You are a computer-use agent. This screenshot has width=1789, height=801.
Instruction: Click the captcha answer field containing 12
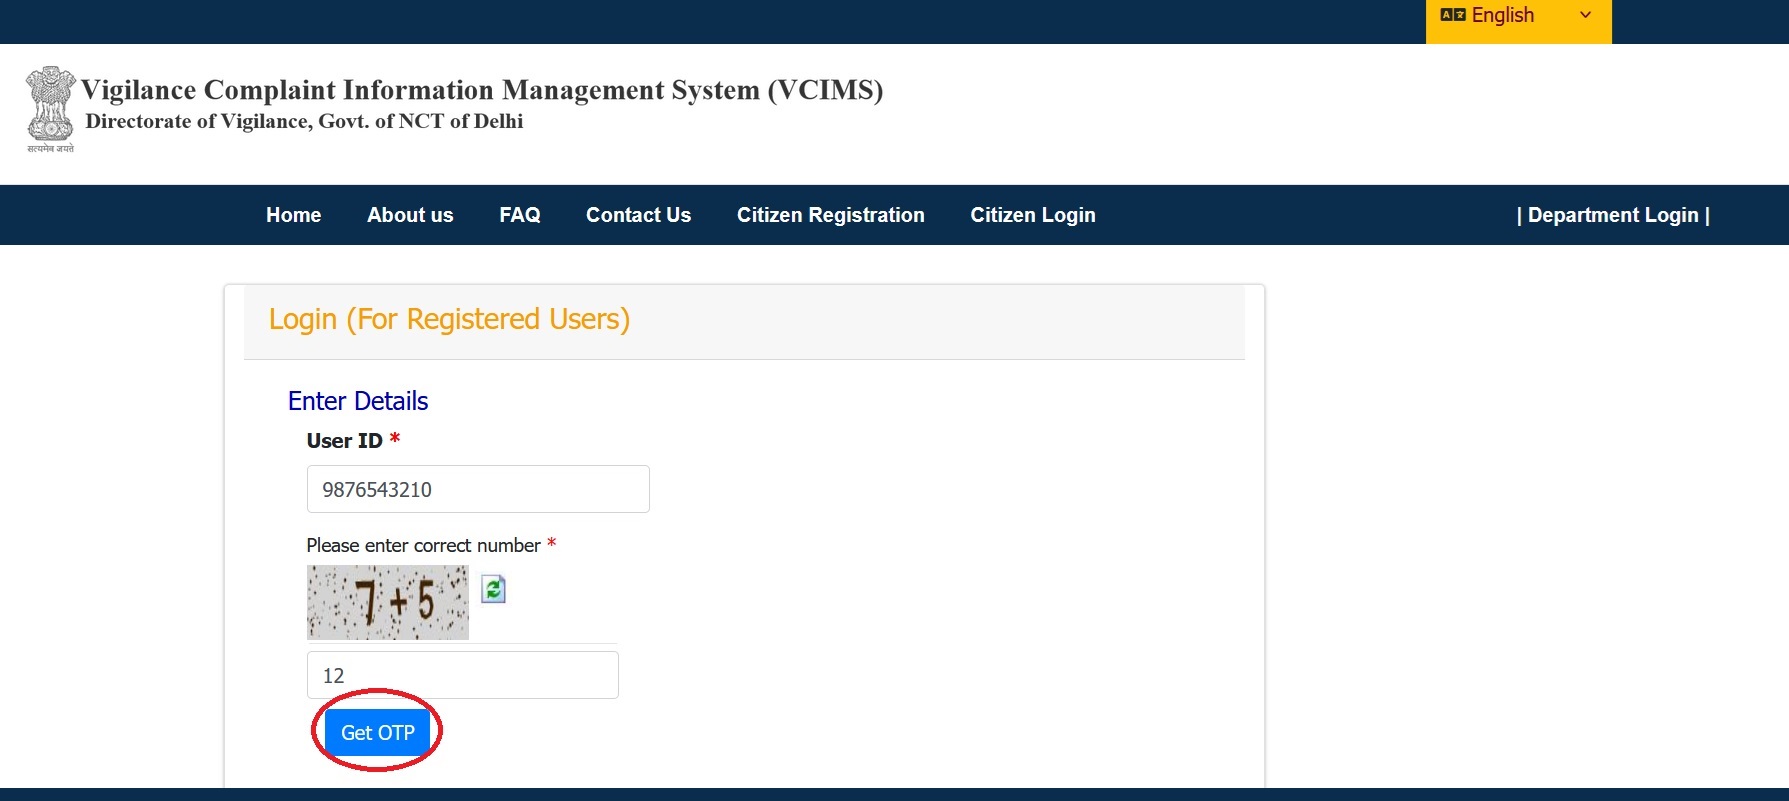[x=462, y=675]
